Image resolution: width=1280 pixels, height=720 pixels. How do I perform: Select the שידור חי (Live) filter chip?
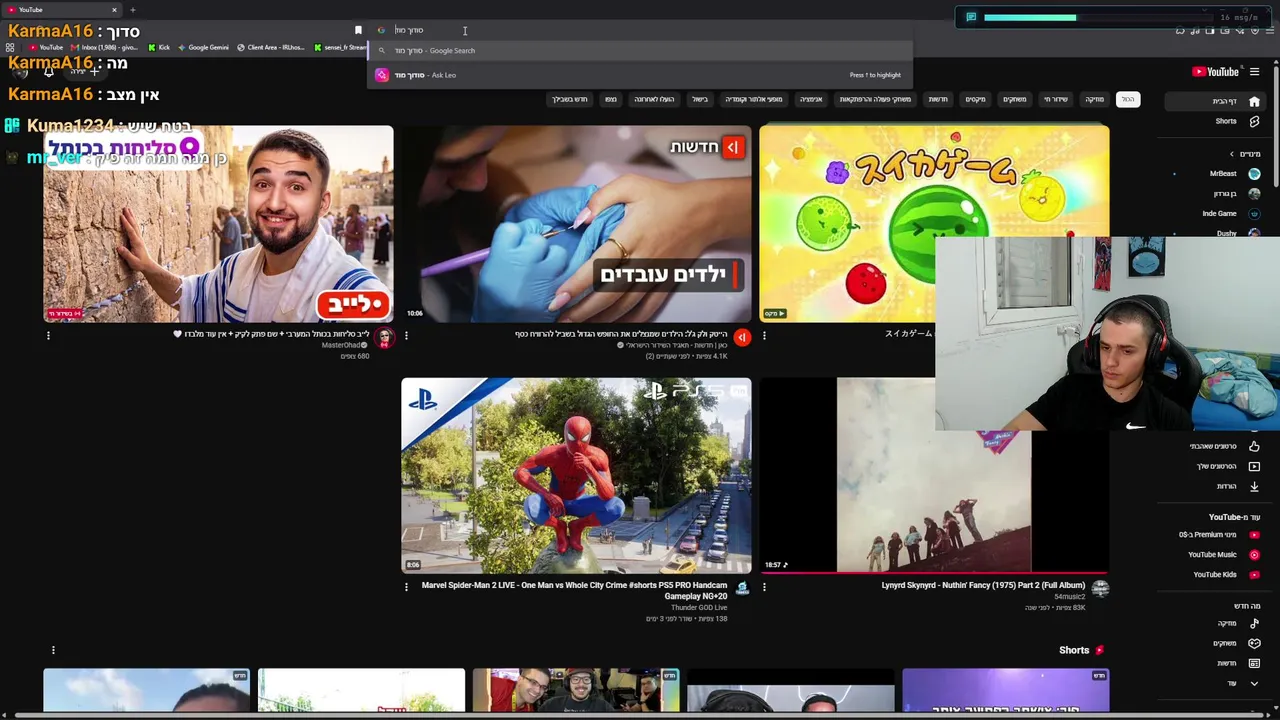(x=1056, y=99)
